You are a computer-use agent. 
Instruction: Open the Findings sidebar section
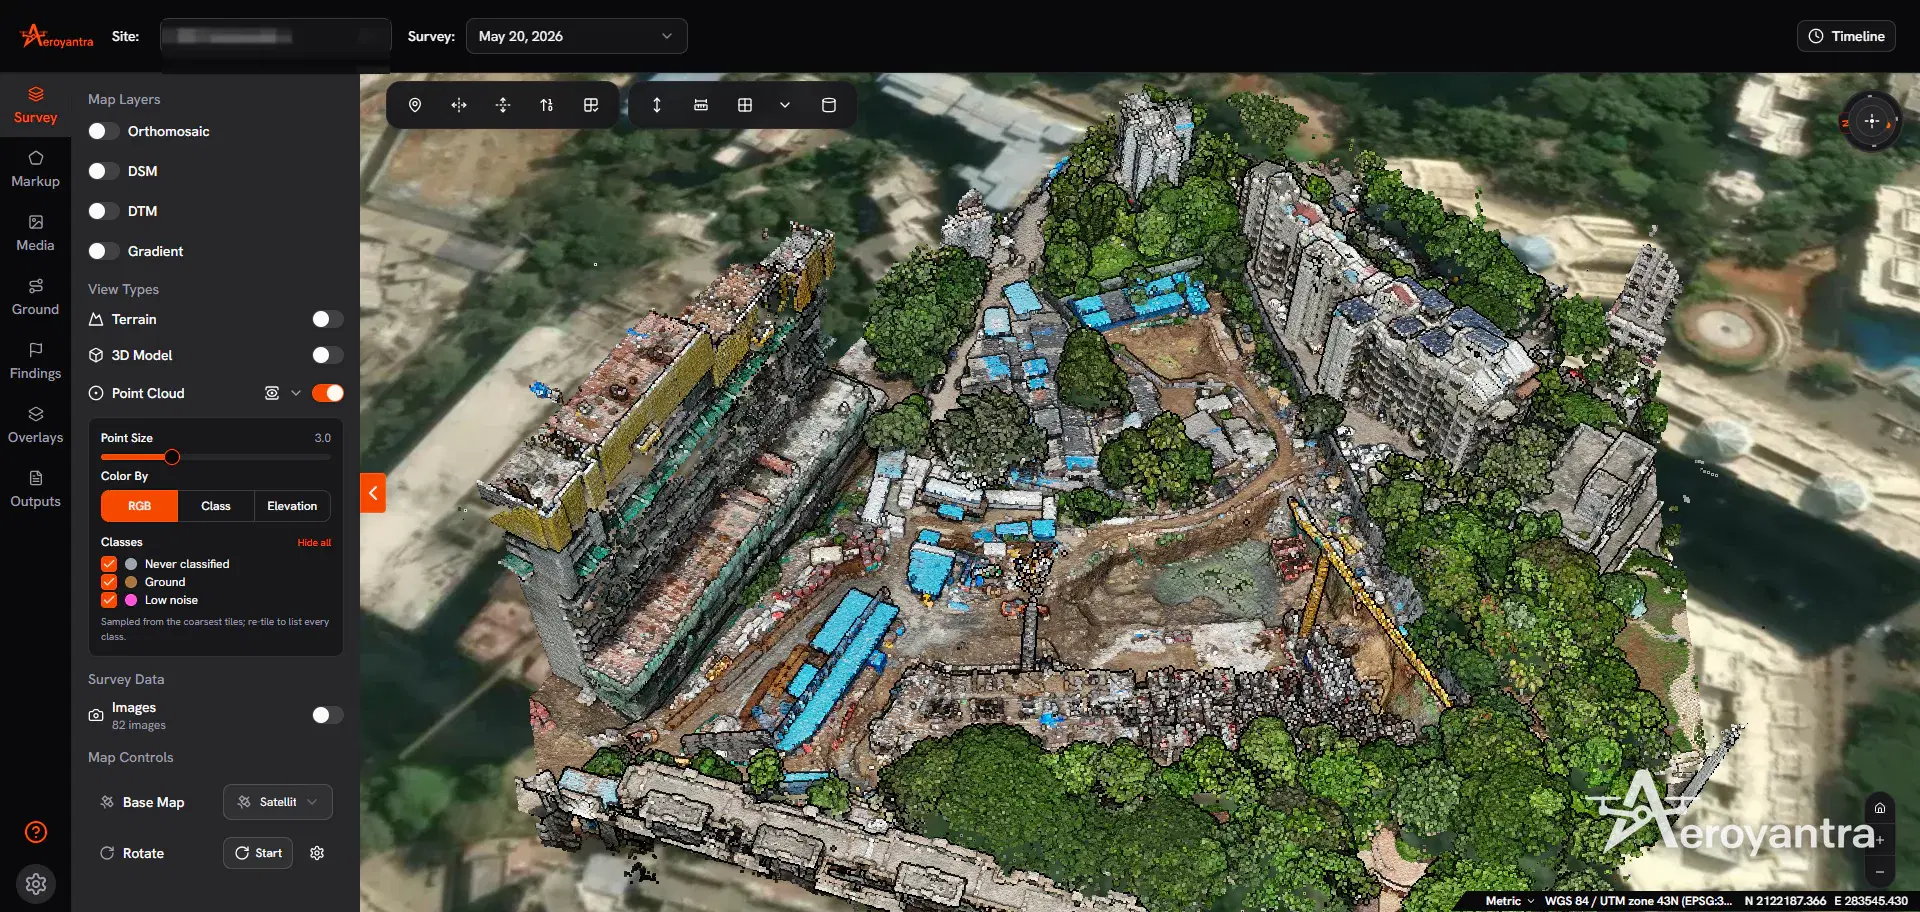35,361
